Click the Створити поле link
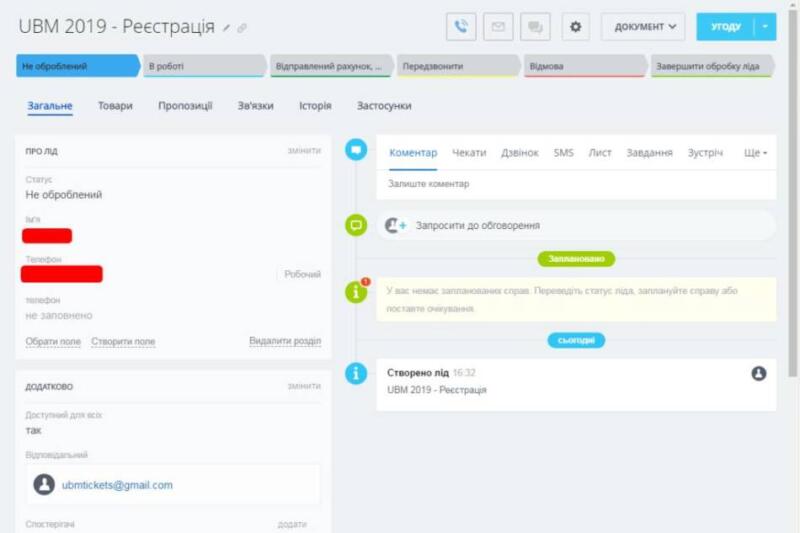Image resolution: width=800 pixels, height=533 pixels. click(123, 341)
